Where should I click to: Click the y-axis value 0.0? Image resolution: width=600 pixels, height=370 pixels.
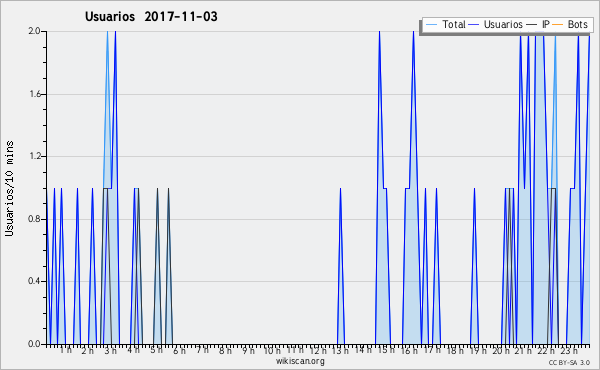(x=34, y=344)
